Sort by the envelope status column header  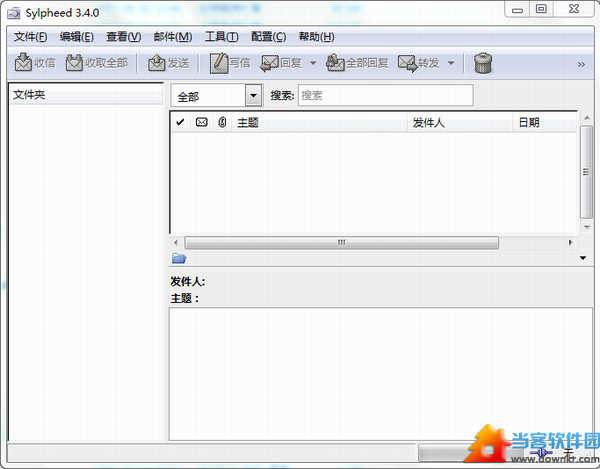[x=201, y=122]
